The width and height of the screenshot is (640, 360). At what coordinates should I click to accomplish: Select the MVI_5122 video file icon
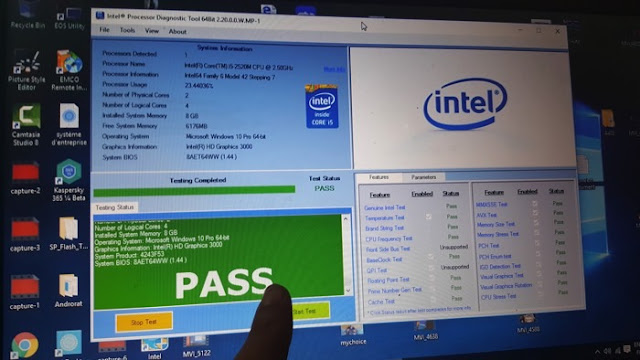196,347
